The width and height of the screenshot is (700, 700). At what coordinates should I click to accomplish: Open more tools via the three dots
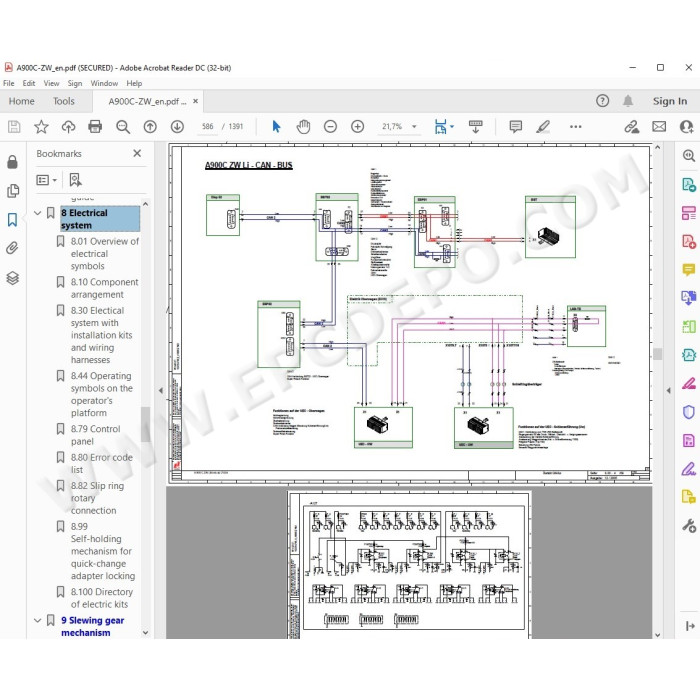tap(575, 127)
